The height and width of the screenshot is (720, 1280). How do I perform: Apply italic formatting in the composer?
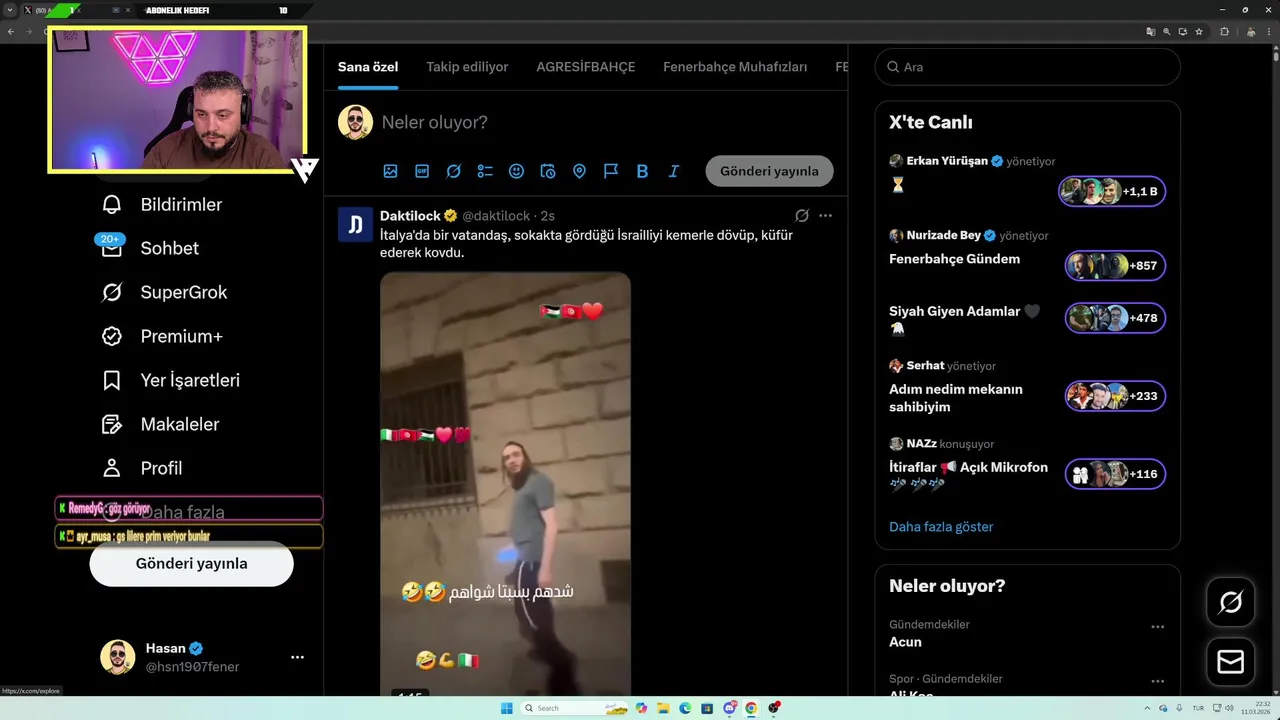click(674, 171)
